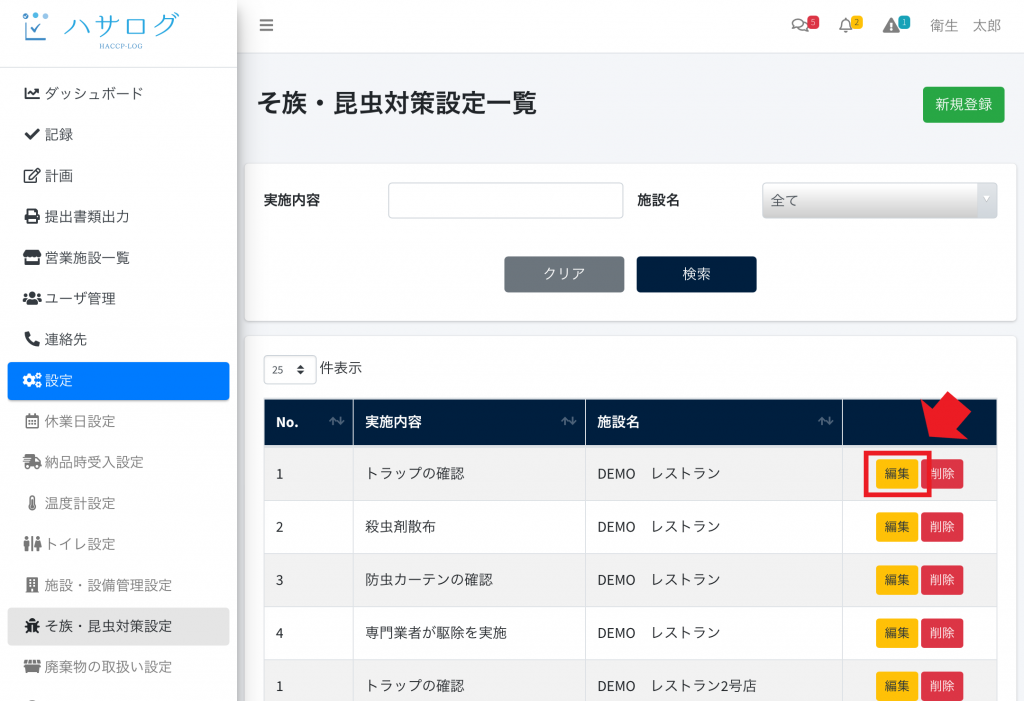Click the 専門業者が駆除を実施 cell text
The height and width of the screenshot is (701, 1024).
(x=436, y=632)
